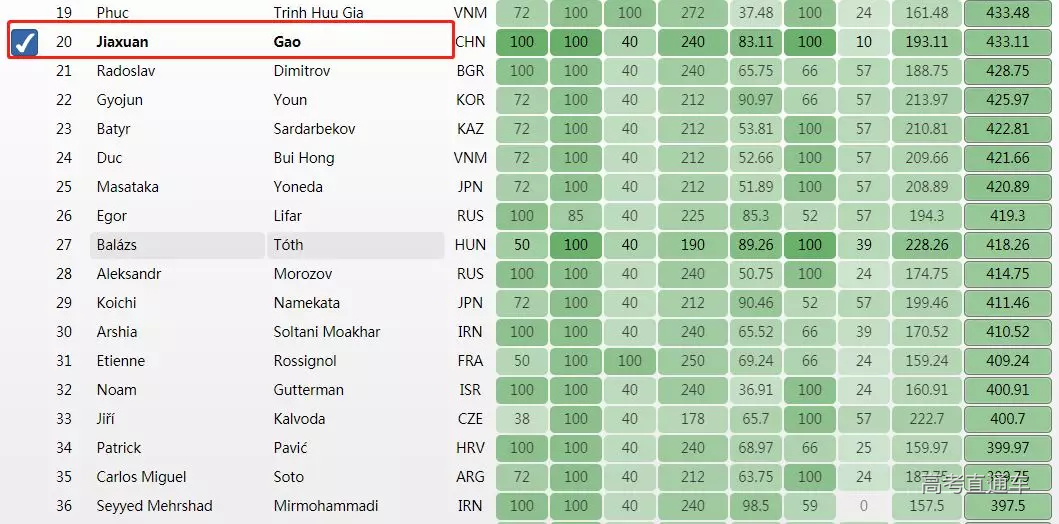
Task: Select the last name Morozov
Action: (x=303, y=274)
